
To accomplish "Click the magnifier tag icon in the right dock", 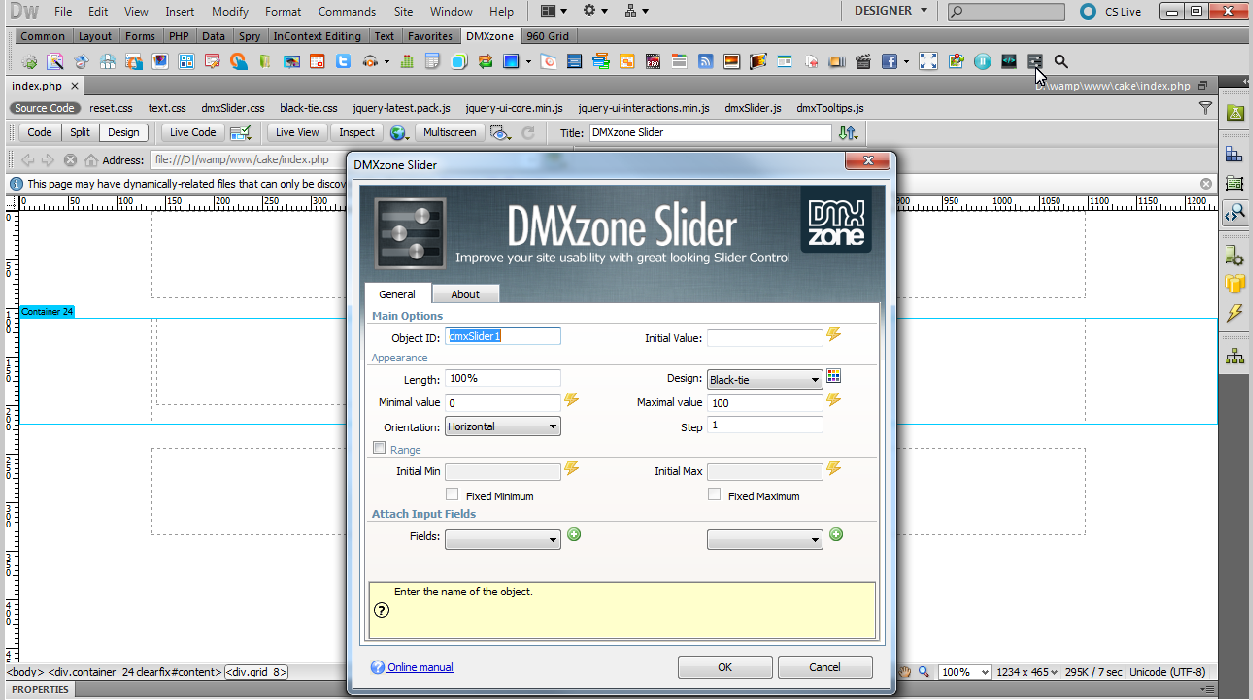I will [1235, 212].
